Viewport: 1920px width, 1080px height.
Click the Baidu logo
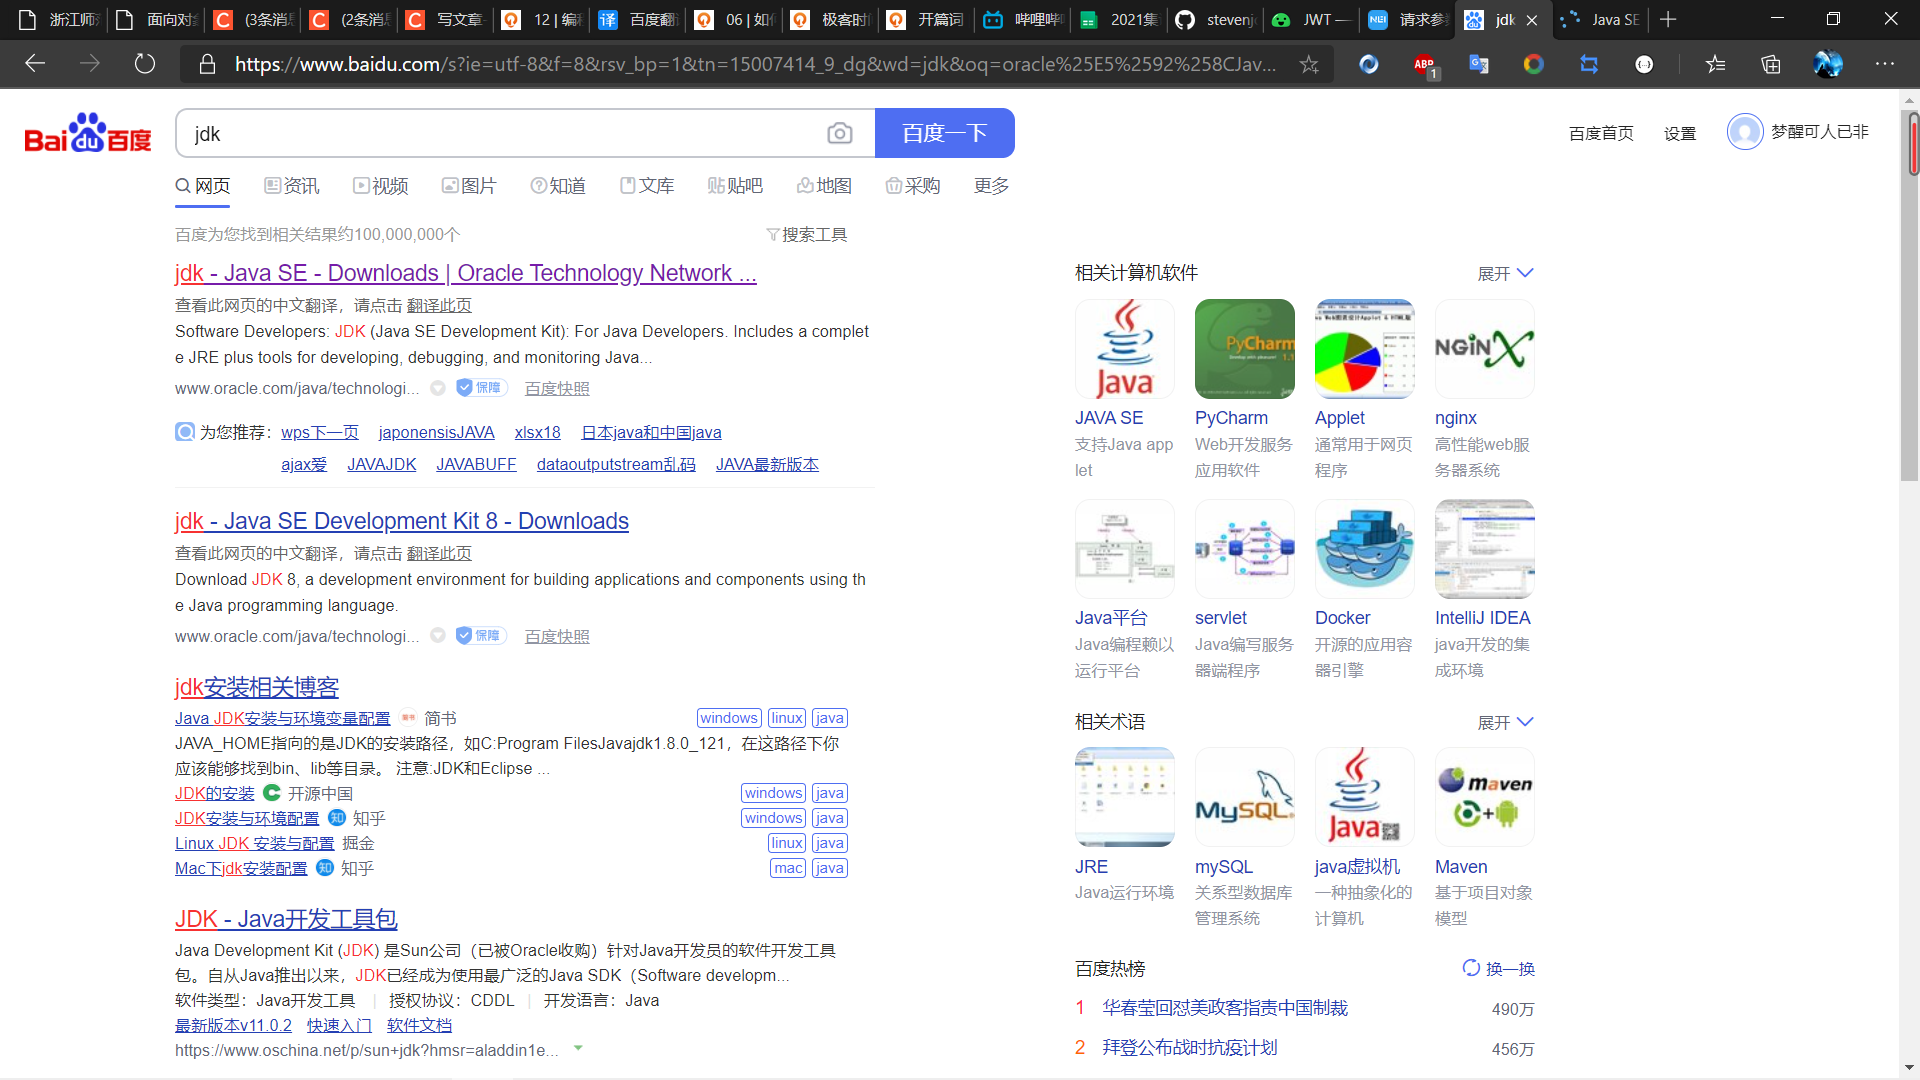tap(88, 133)
